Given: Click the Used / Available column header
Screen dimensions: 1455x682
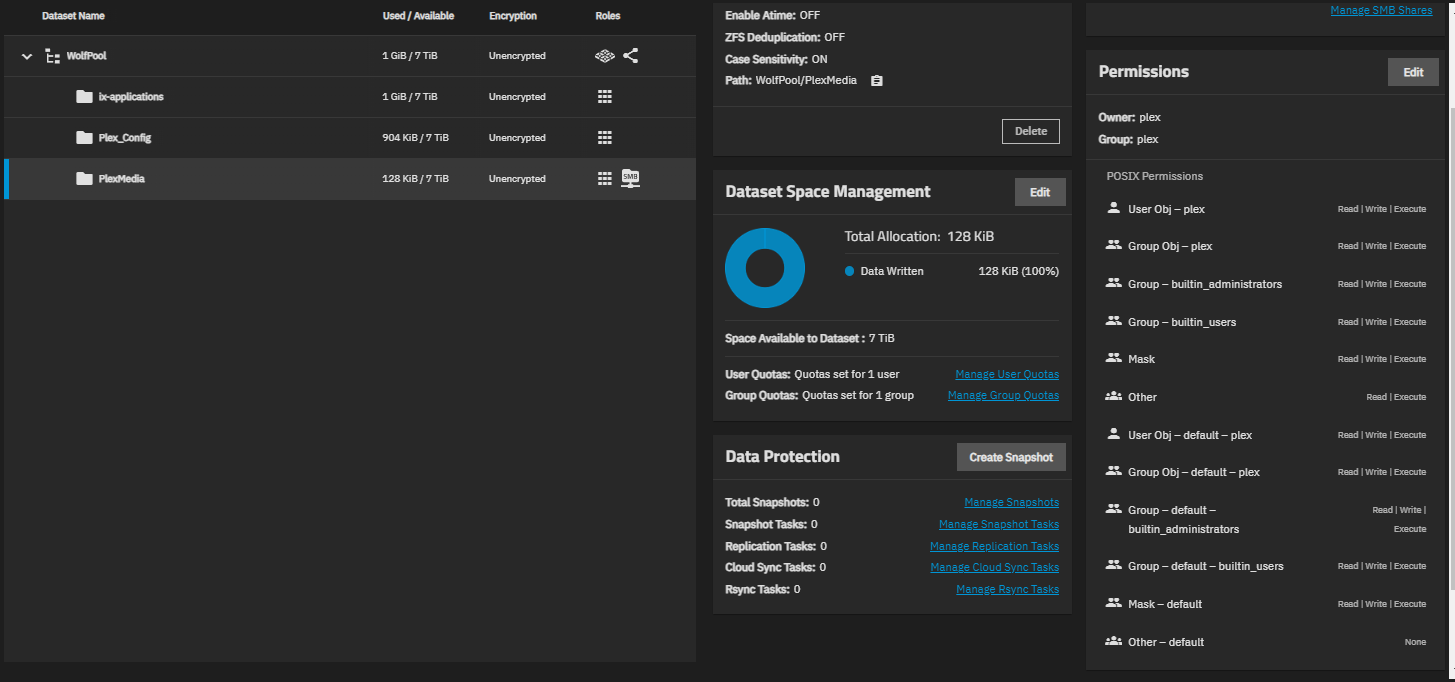Looking at the screenshot, I should (x=418, y=16).
